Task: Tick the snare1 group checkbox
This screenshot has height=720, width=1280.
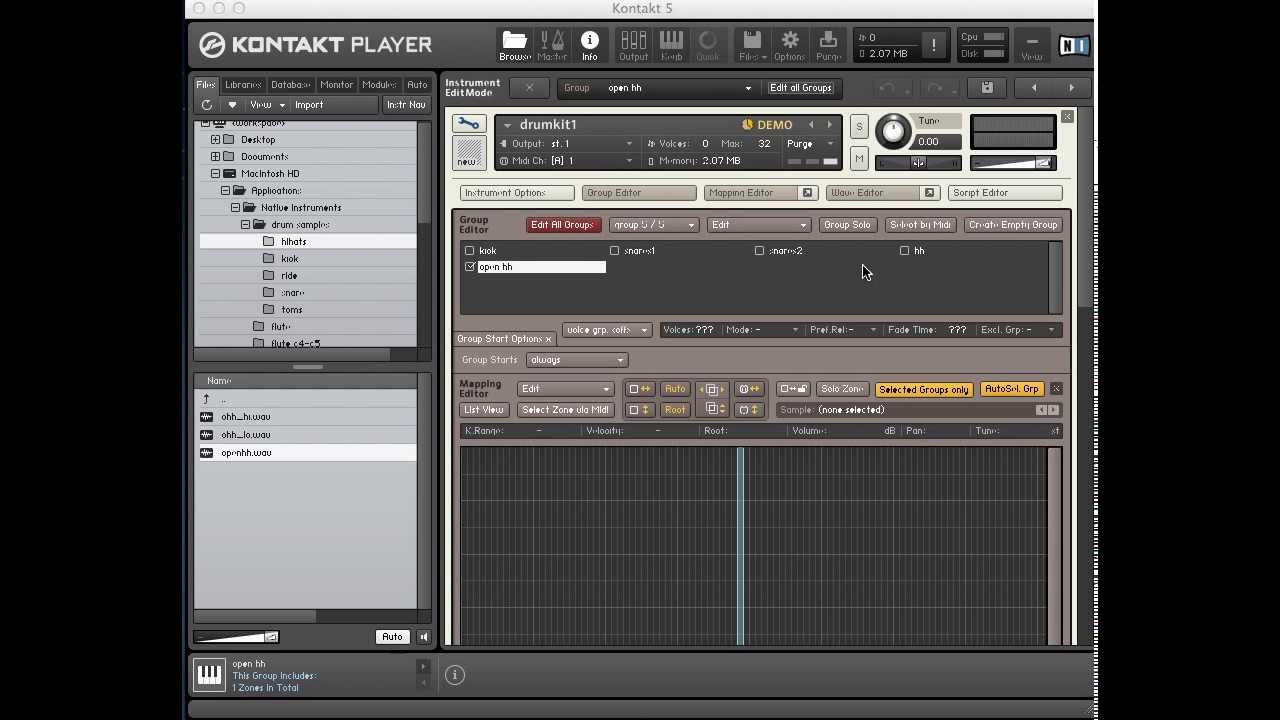Action: pyautogui.click(x=614, y=251)
